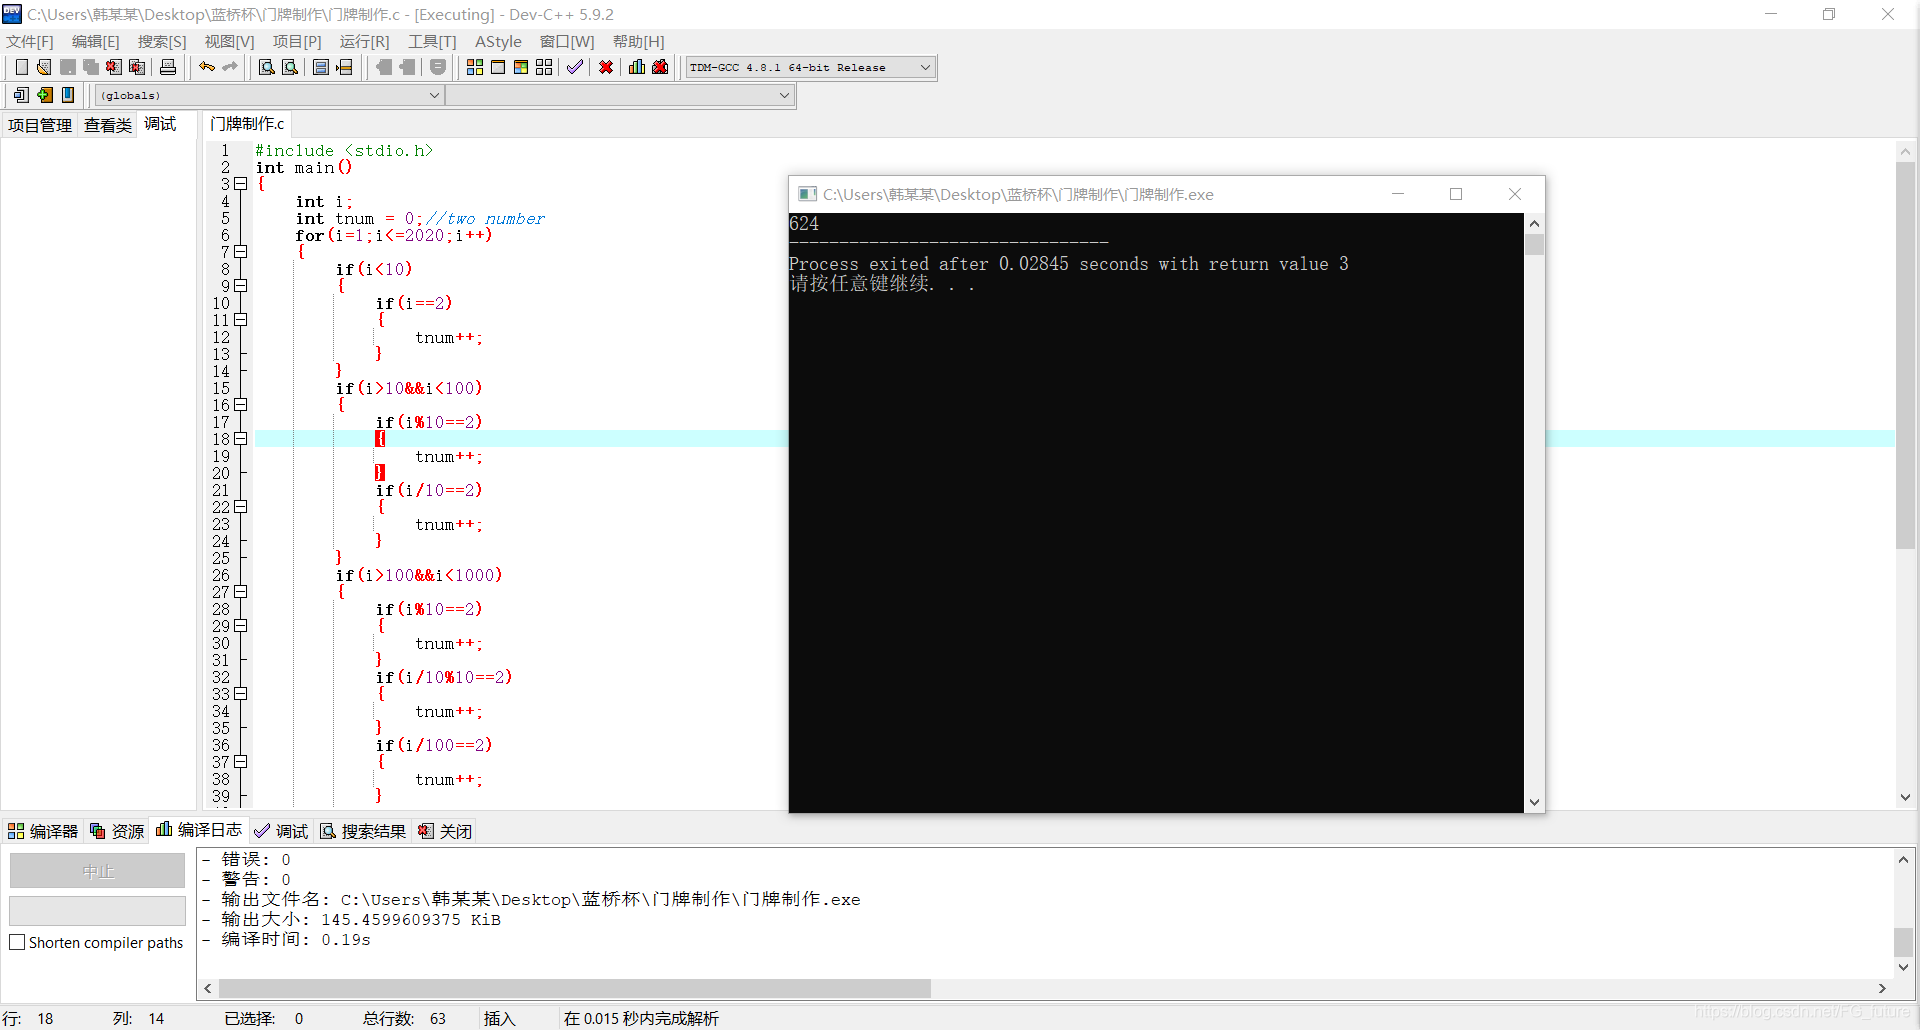1920x1030 pixels.
Task: Click the purple checkmark Debug icon
Action: coord(575,67)
